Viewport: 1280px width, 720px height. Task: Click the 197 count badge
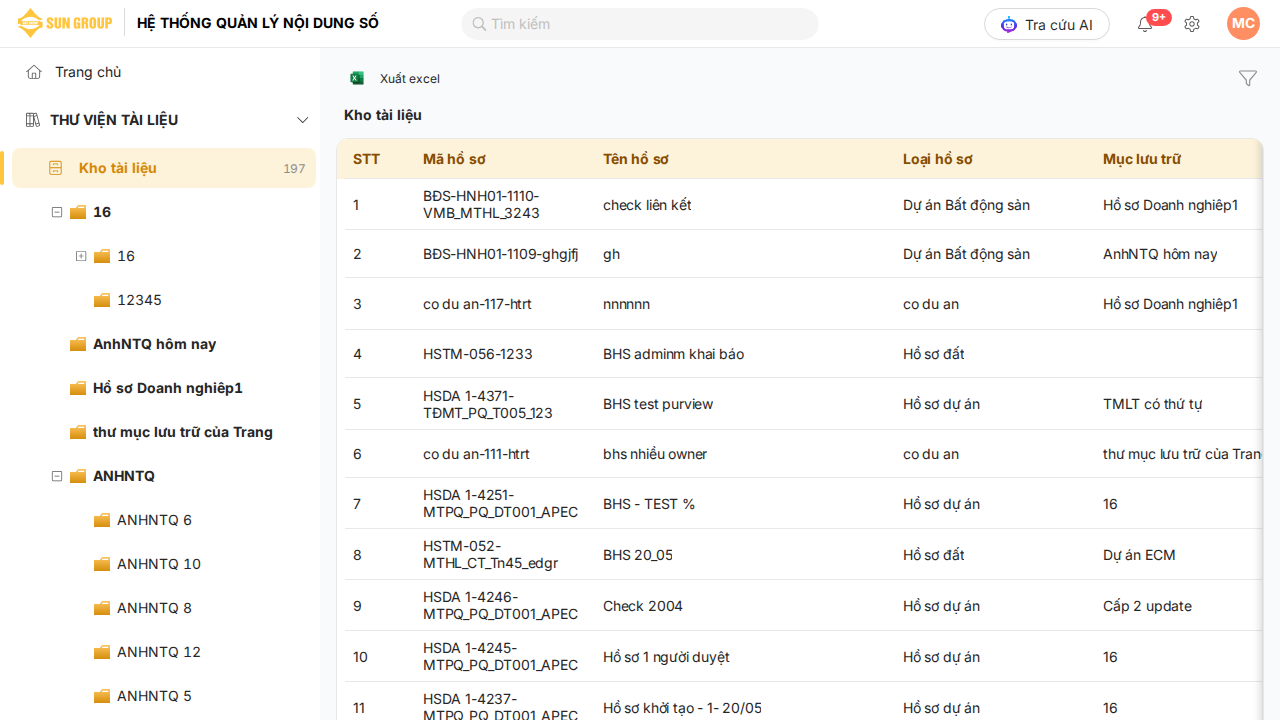click(294, 168)
